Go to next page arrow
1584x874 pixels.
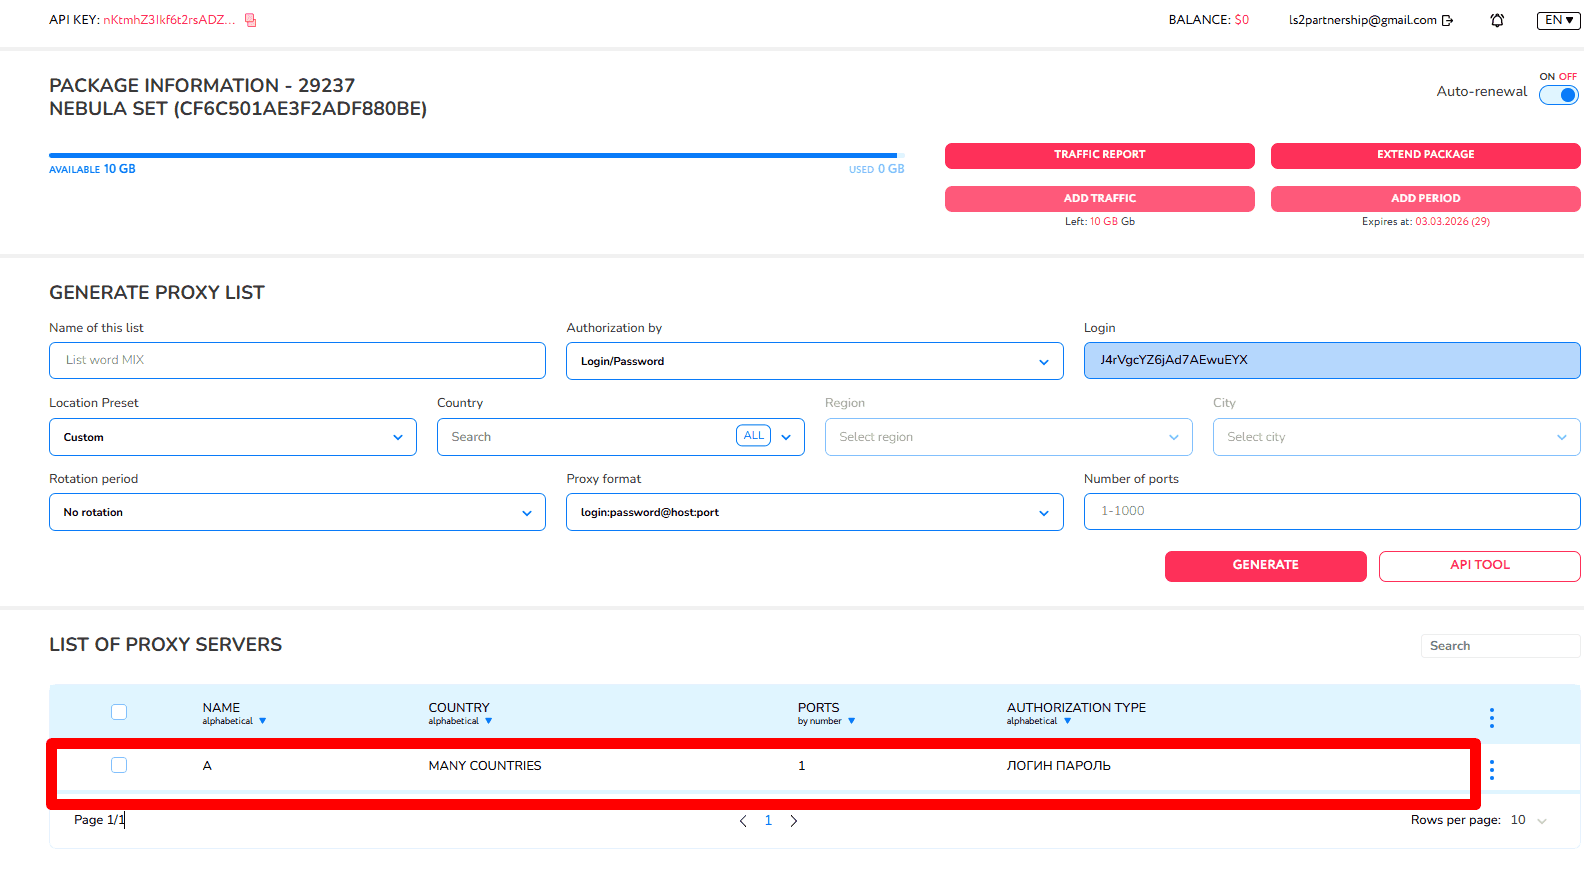[x=794, y=821]
